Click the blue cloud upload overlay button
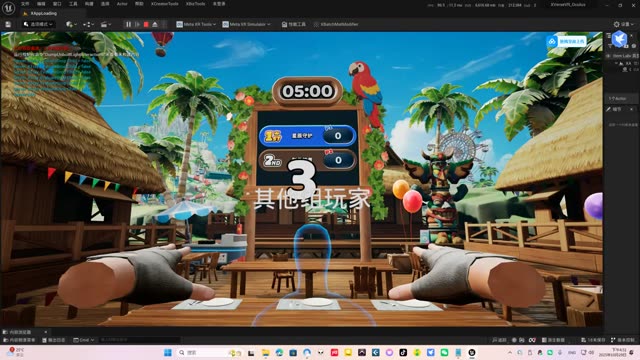Screen dimensions: 640x360 567,41
